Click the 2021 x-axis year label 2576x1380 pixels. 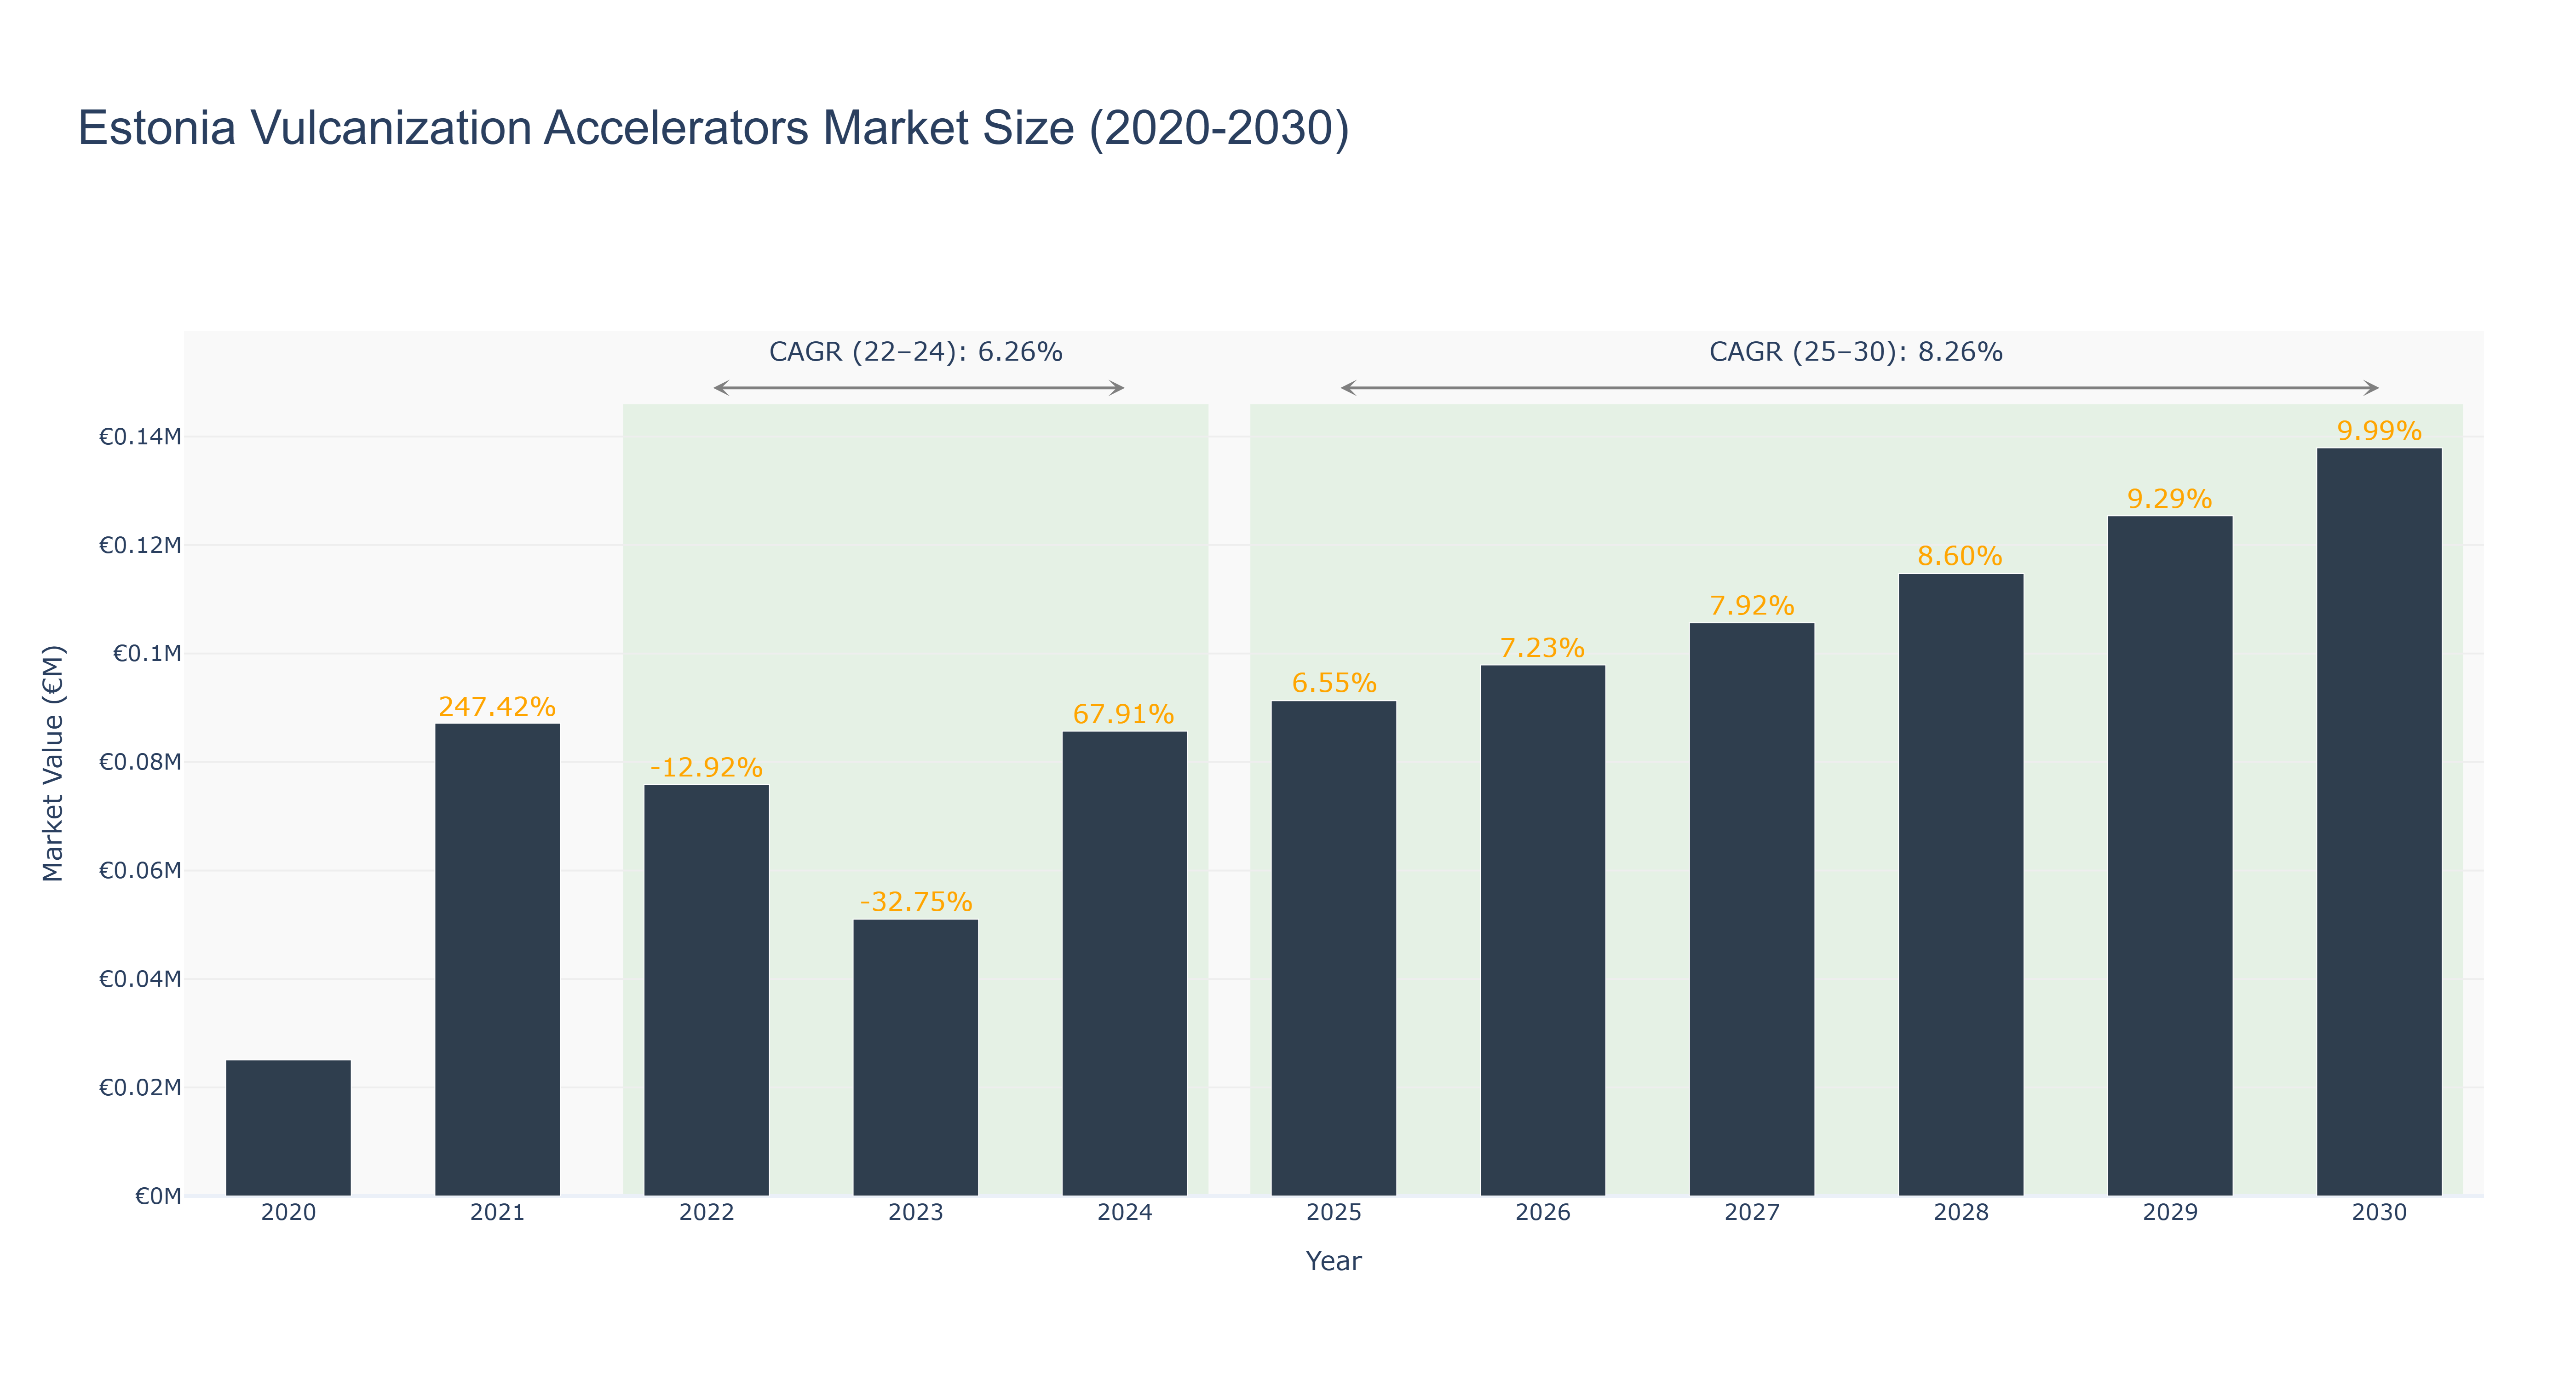497,1213
